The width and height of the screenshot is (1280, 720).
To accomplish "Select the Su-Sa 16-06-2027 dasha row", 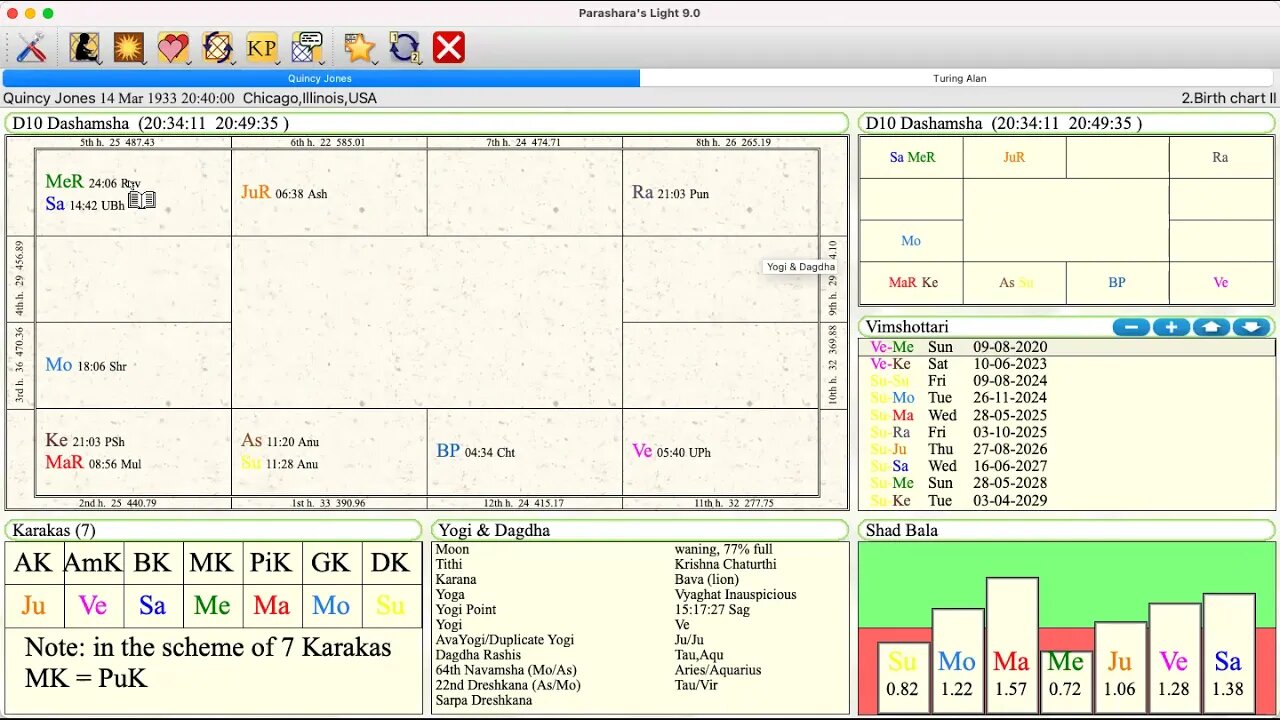I will tap(1067, 466).
